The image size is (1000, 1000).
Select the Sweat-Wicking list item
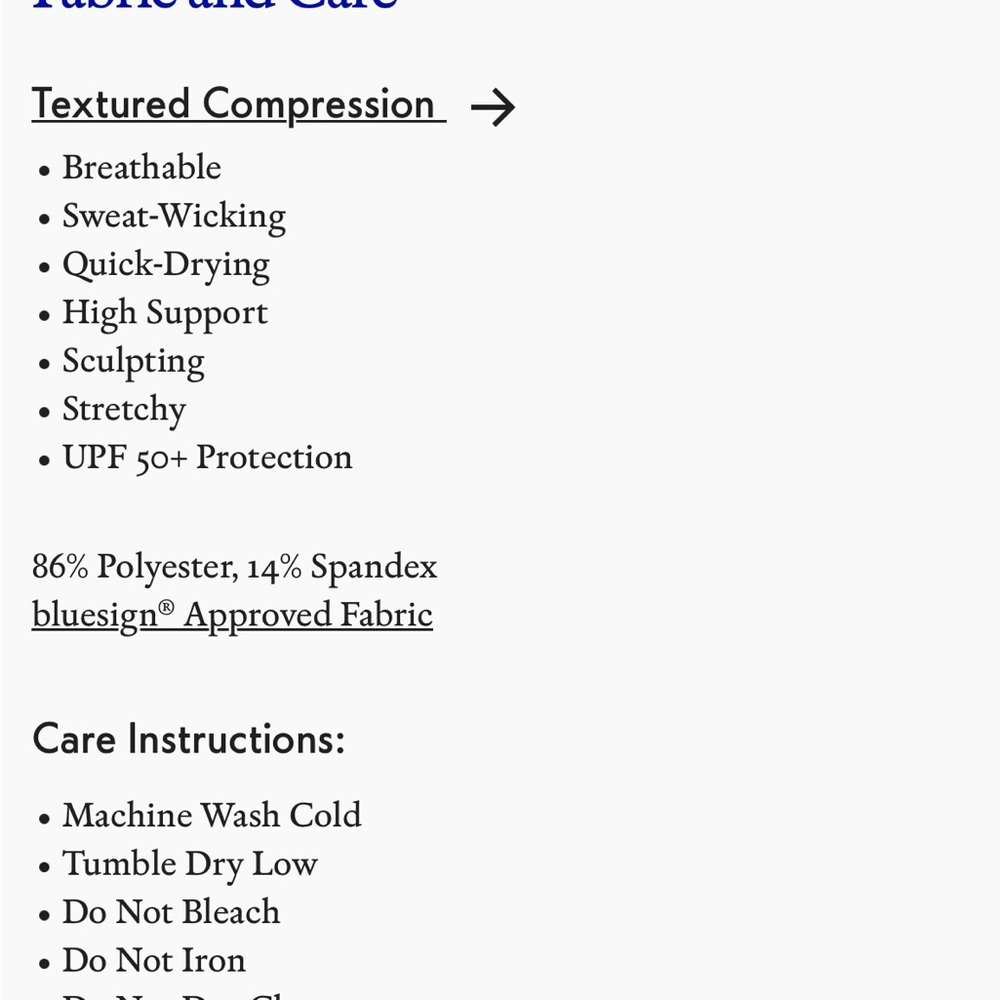click(x=174, y=217)
